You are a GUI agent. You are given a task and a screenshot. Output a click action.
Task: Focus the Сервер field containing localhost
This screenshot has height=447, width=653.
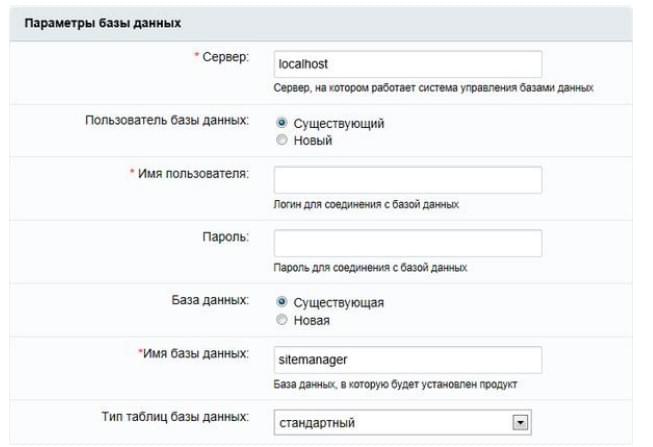coord(408,64)
